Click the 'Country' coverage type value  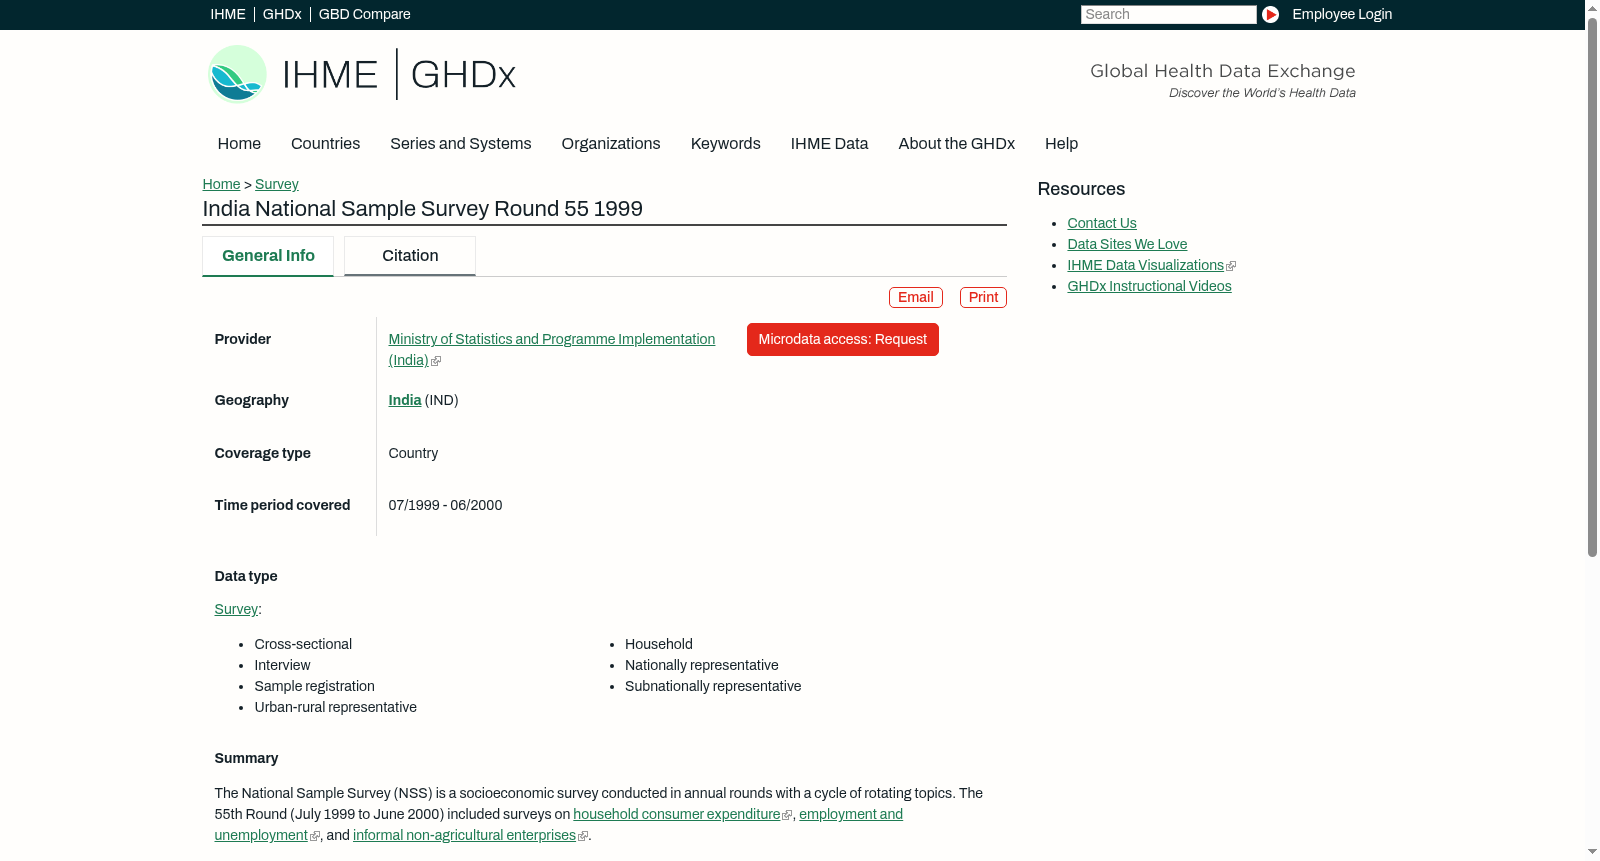413,453
